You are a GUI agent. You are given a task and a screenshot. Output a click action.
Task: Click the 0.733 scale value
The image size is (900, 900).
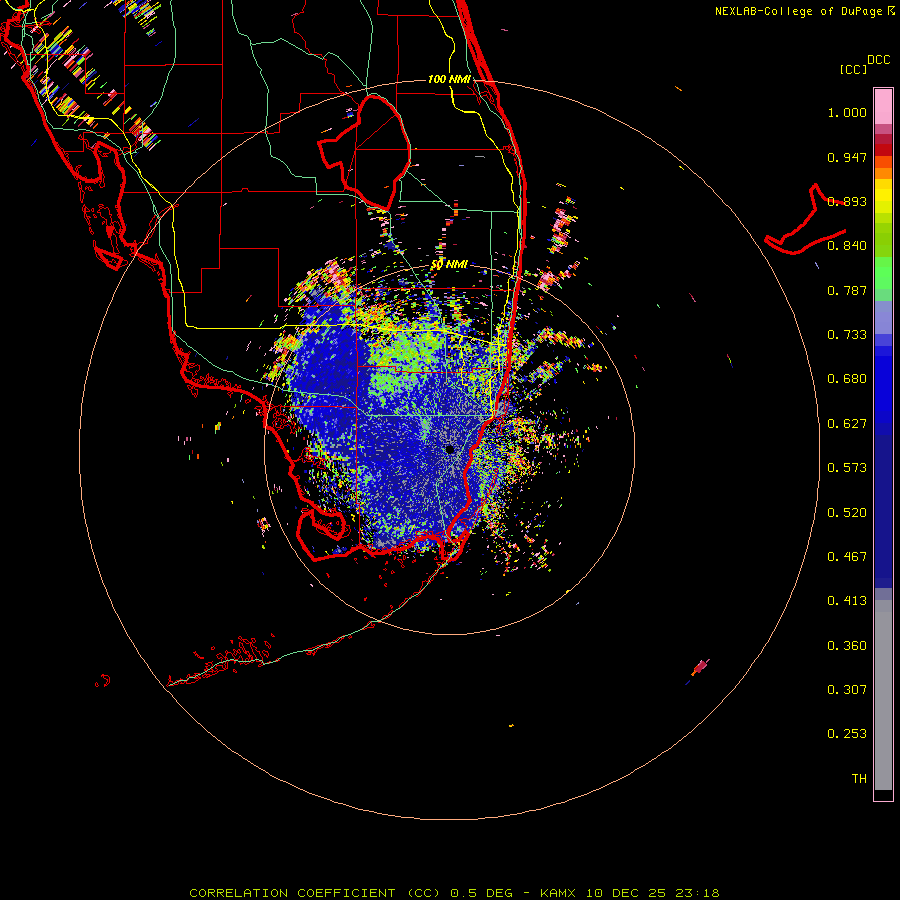pyautogui.click(x=847, y=335)
